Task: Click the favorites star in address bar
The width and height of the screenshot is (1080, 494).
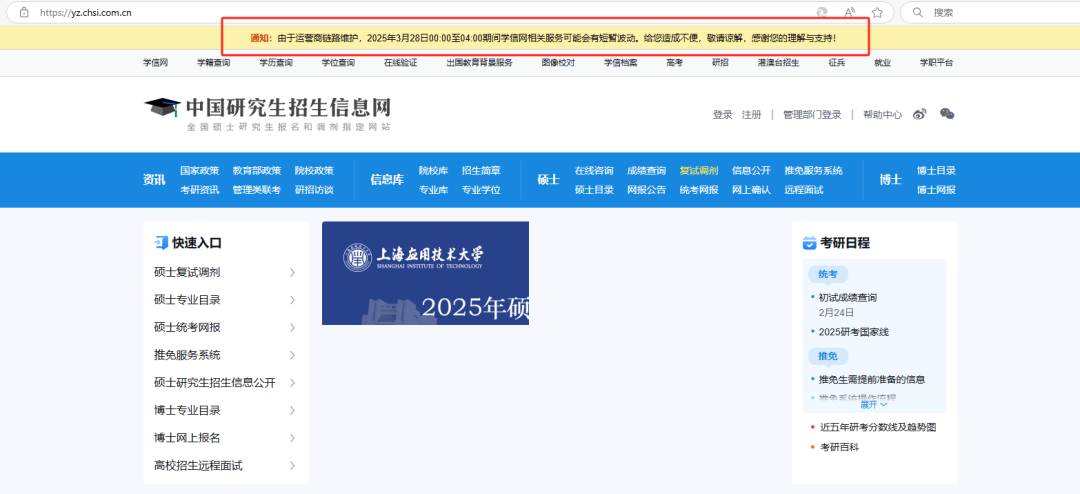Action: tap(877, 12)
